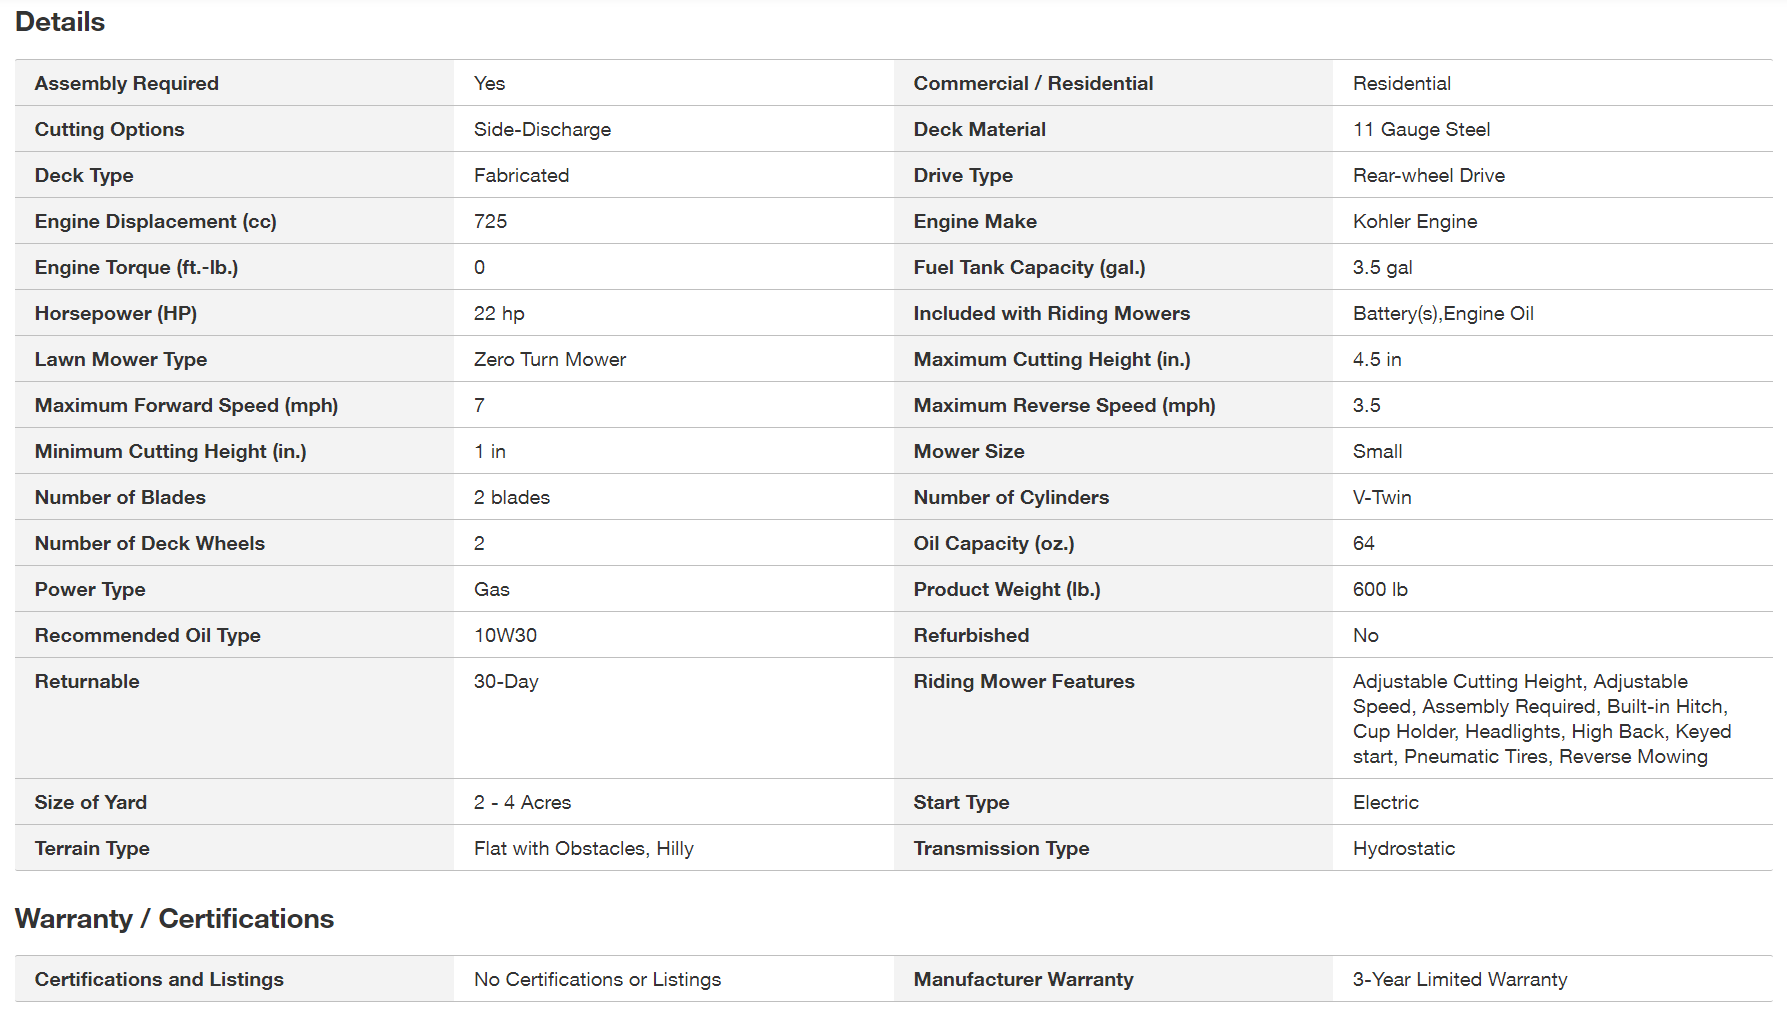Select the Product Weight (lb.) label
This screenshot has width=1787, height=1029.
tap(1006, 589)
